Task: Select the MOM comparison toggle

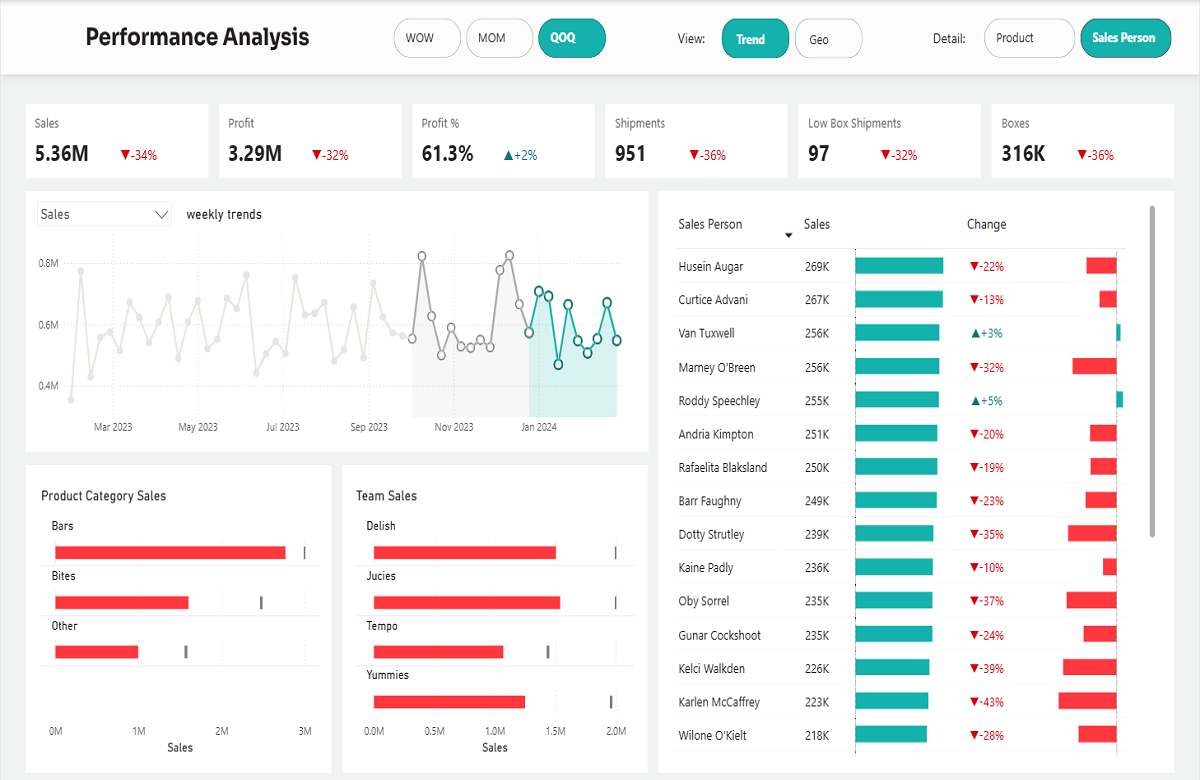Action: (x=499, y=38)
